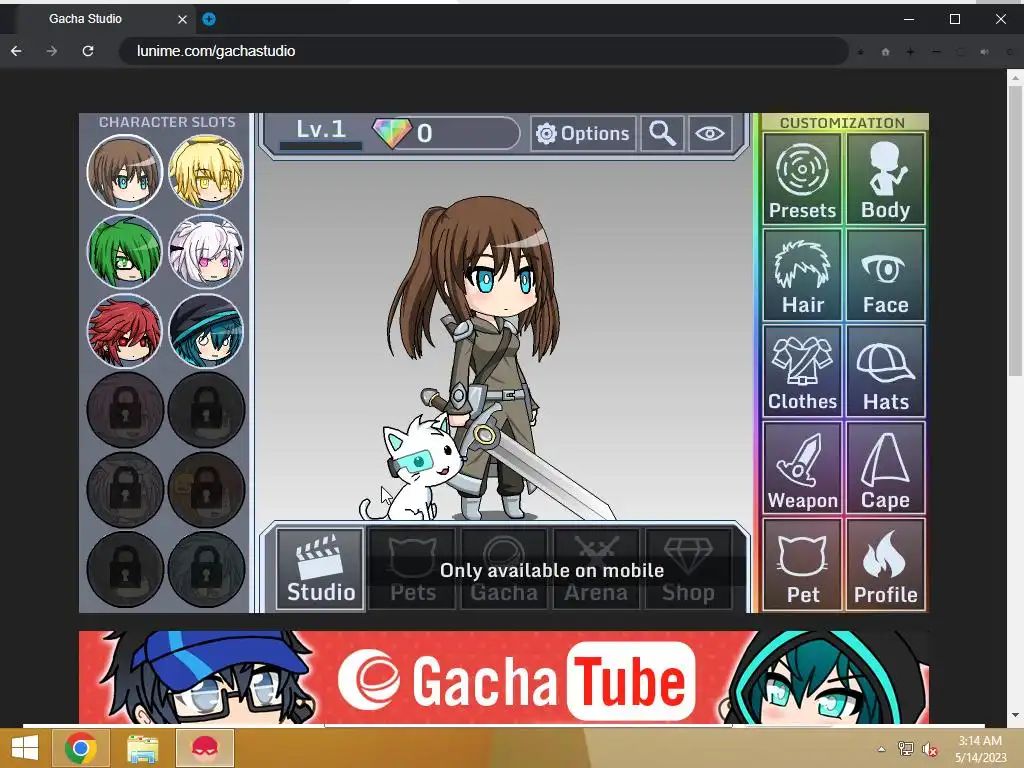Open the Weapon customization panel
Screen dimensions: 1024x768
point(802,468)
